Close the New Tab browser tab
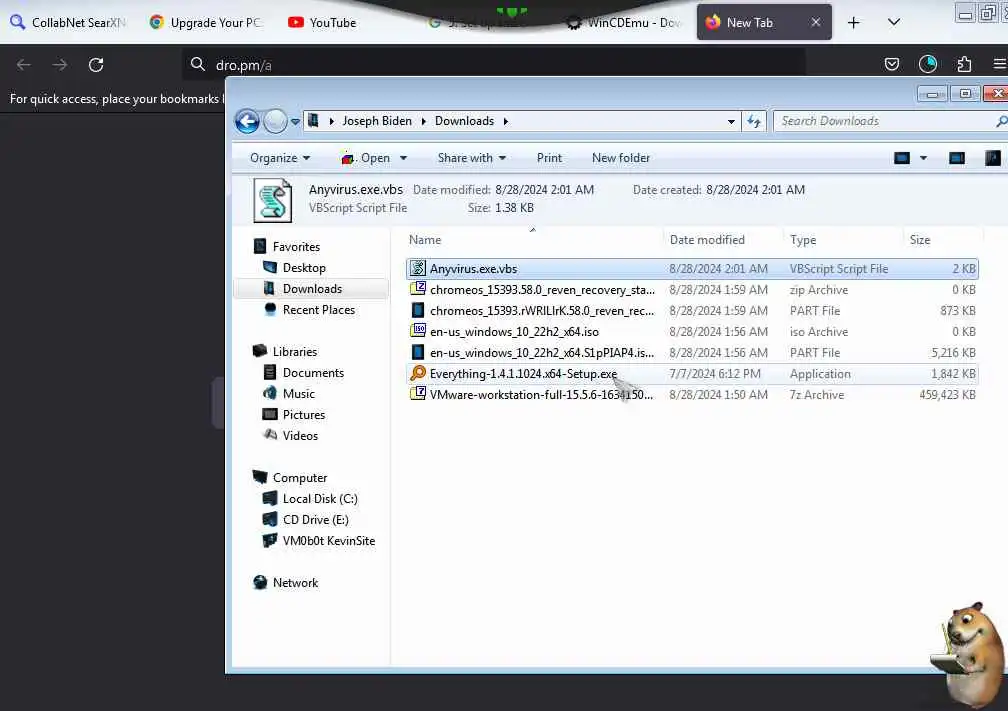The image size is (1008, 711). coord(815,22)
